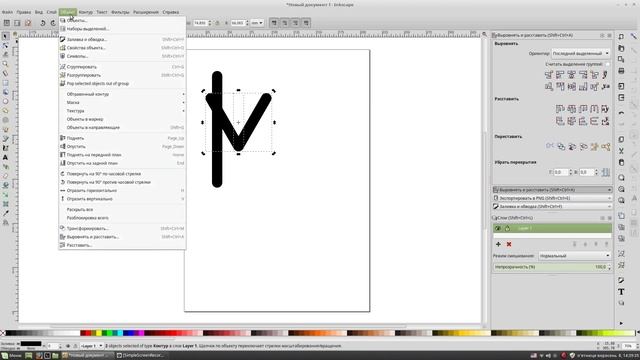Choose 'Поднять на передний план' menu entry
This screenshot has width=640, height=360.
coord(122,155)
